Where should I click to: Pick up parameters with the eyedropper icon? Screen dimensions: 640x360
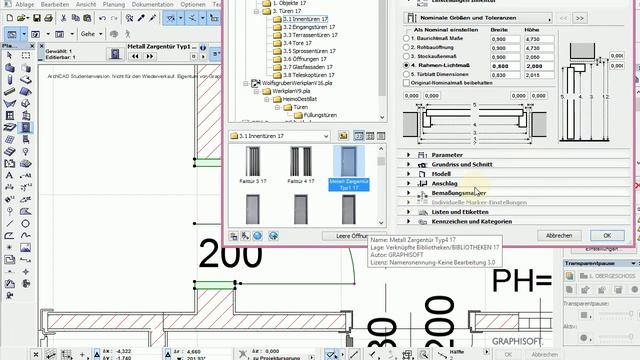tap(141, 18)
